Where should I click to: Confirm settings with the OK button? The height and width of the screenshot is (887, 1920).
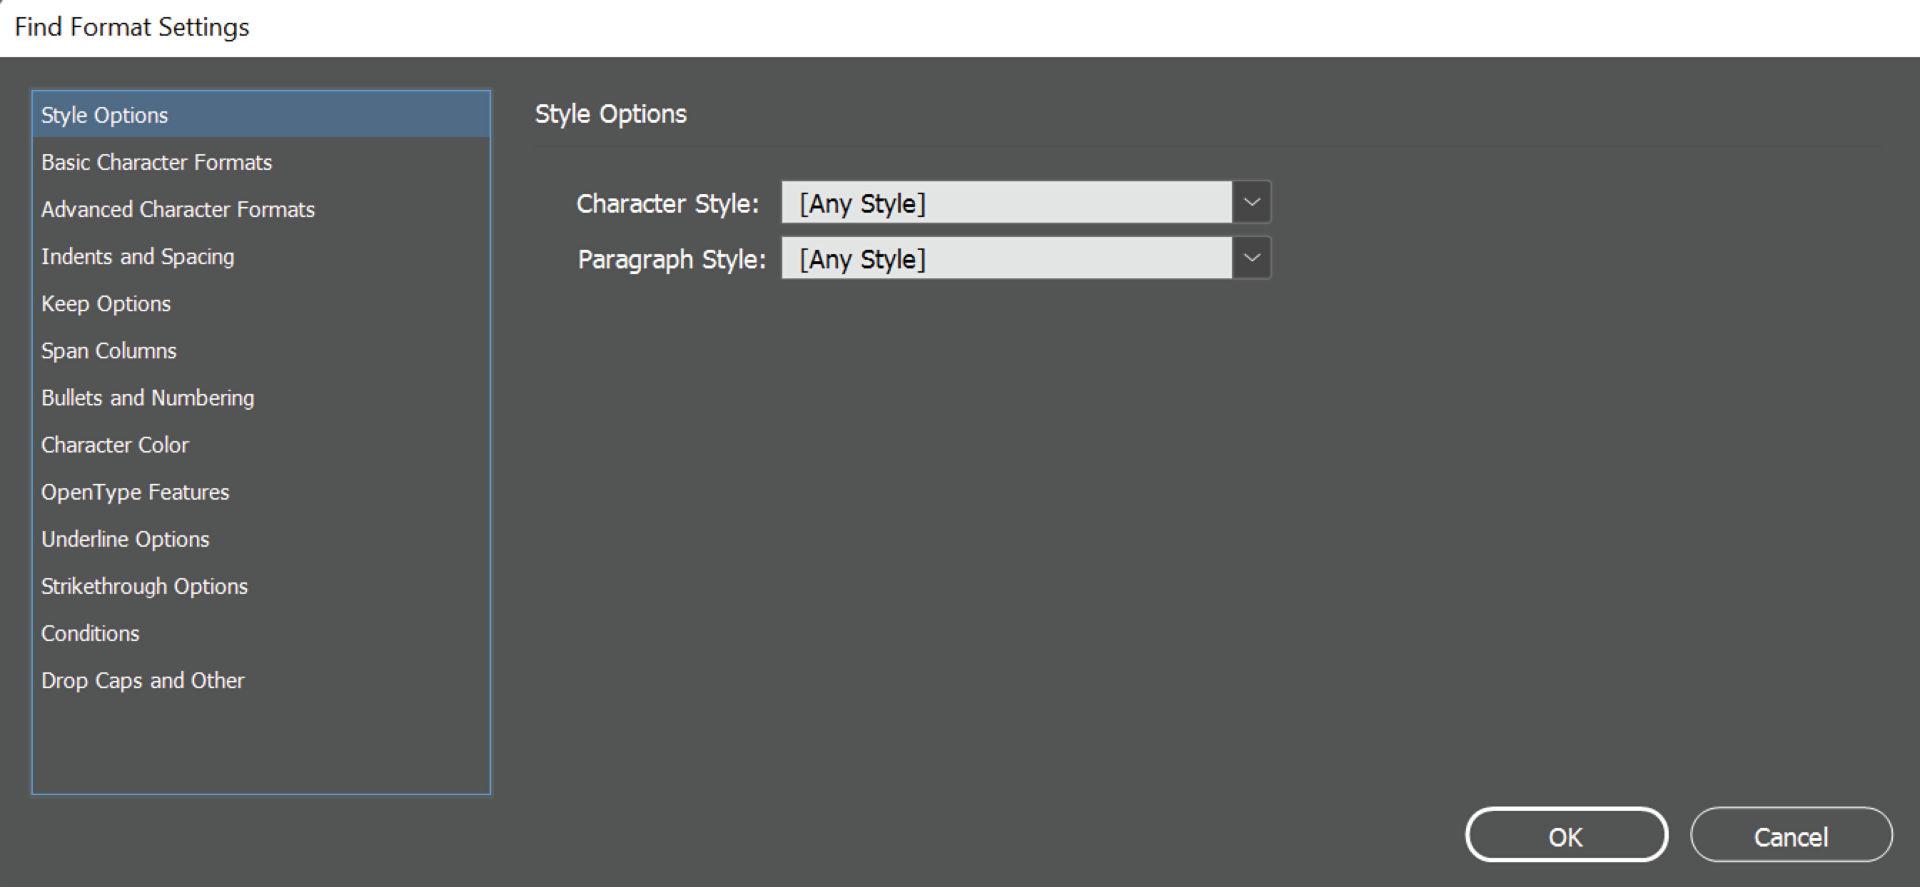tap(1566, 835)
